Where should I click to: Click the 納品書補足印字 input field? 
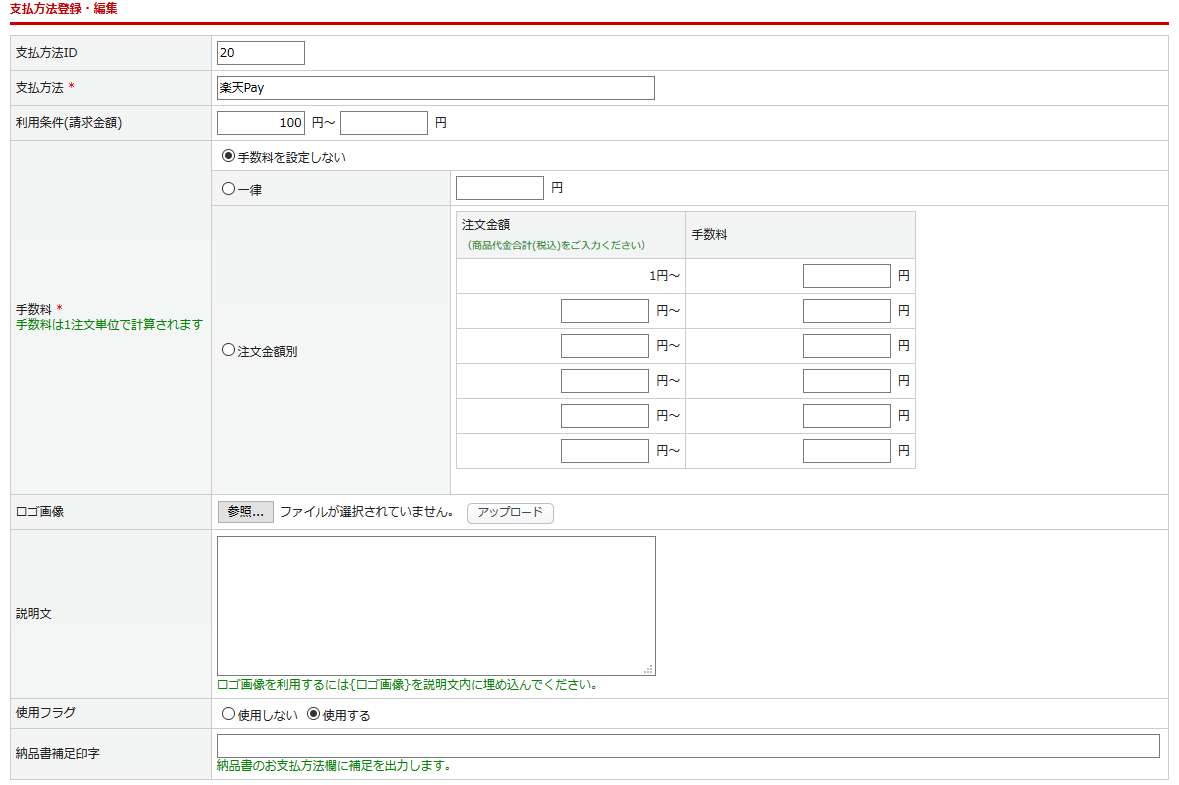tap(688, 746)
